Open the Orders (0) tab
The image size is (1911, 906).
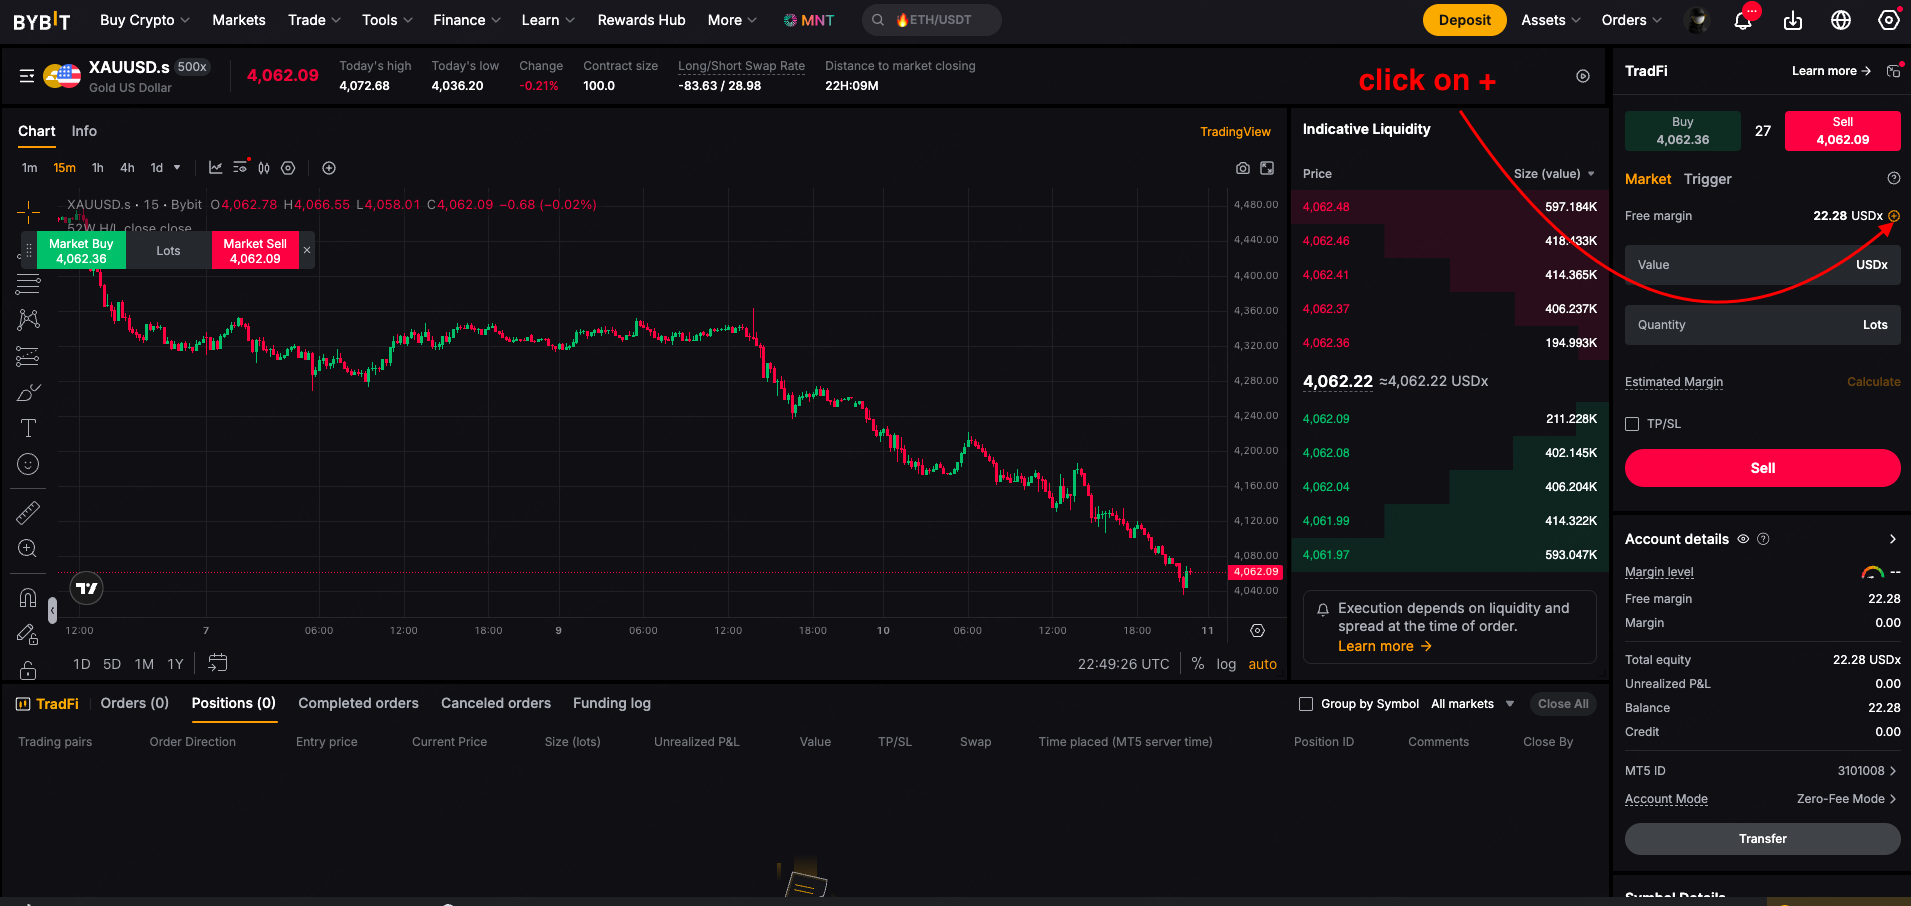pyautogui.click(x=134, y=703)
